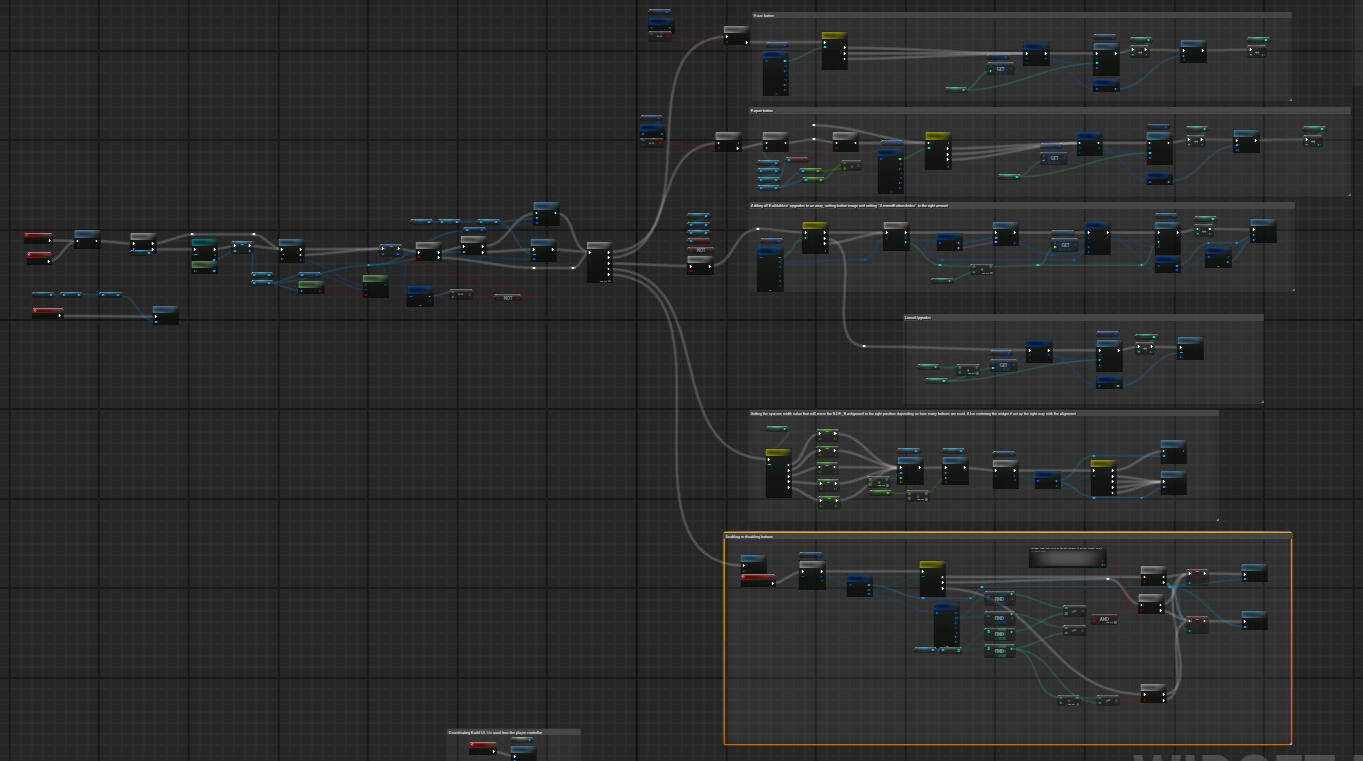Viewport: 1363px width, 761px height.
Task: Click the GET node in the third comment box
Action: coord(1064,244)
